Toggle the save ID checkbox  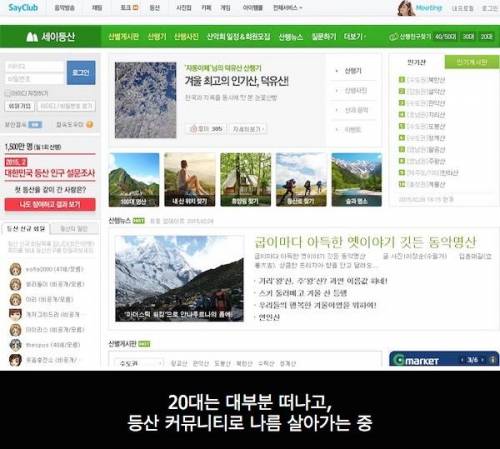point(8,93)
